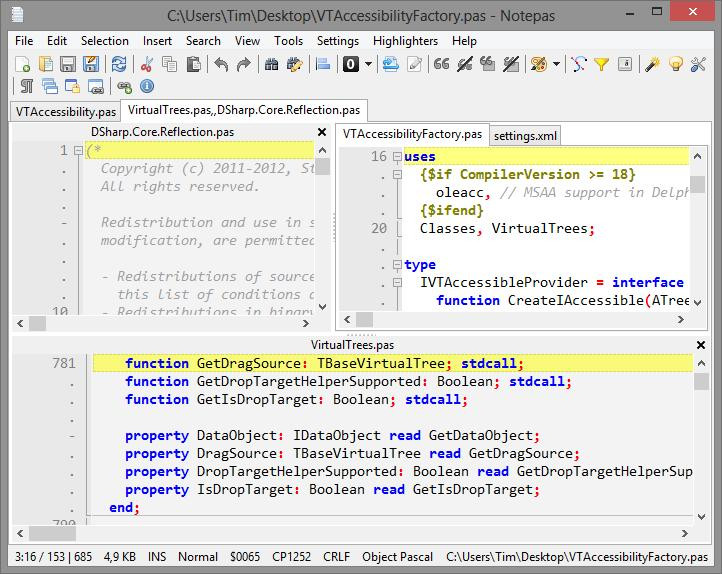Screen dimensions: 722x574
Task: Collapse the type block fold marker
Action: point(397,265)
